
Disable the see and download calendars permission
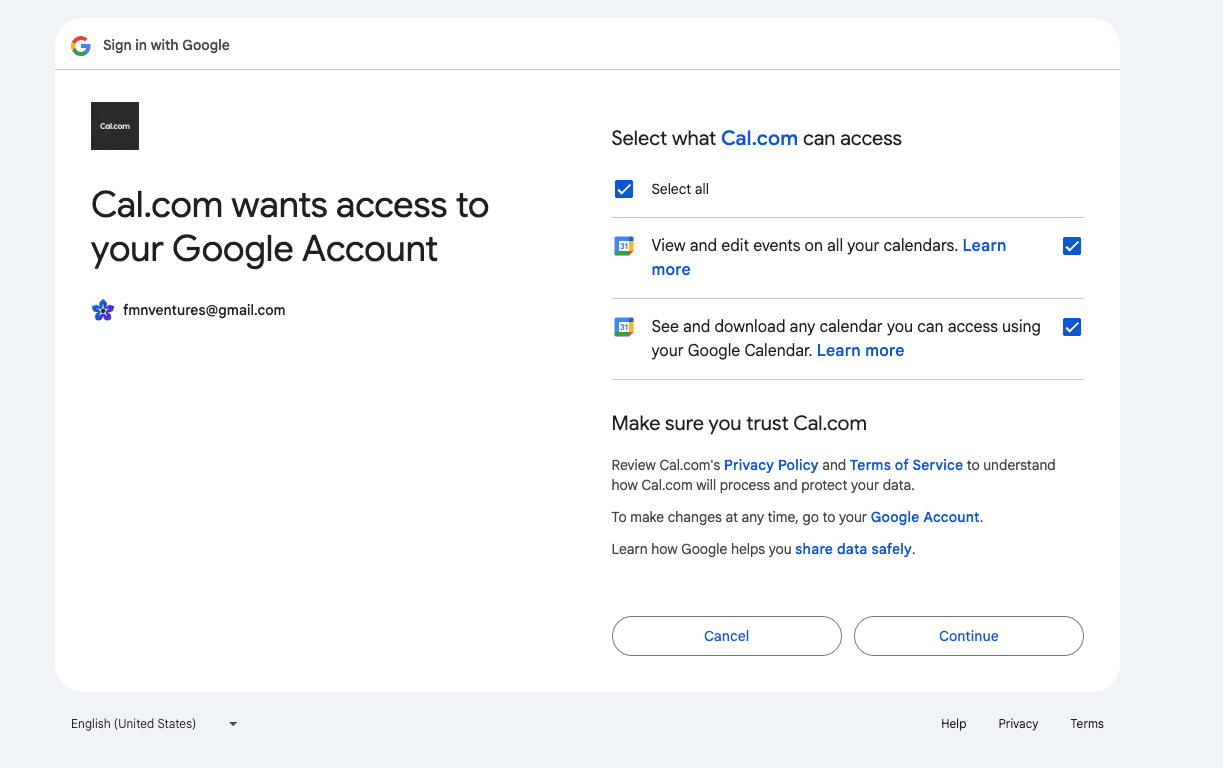tap(1071, 327)
